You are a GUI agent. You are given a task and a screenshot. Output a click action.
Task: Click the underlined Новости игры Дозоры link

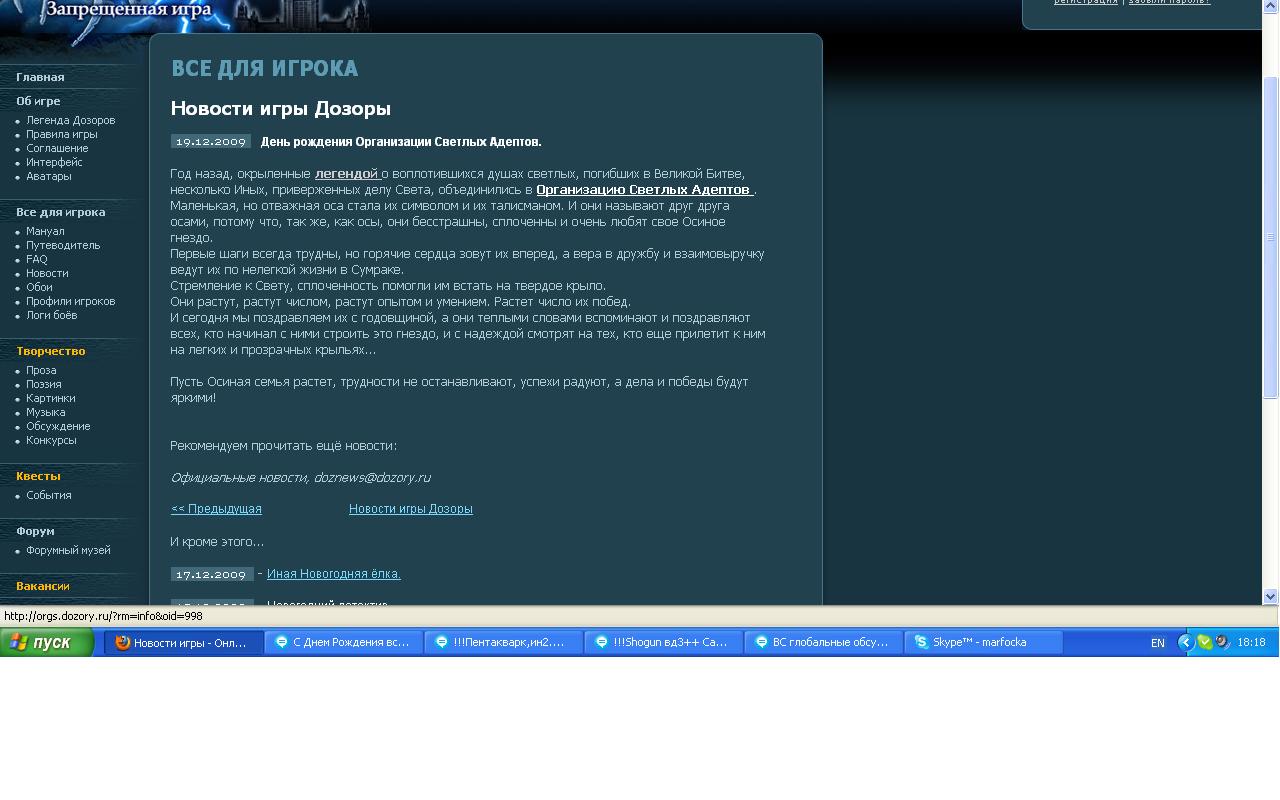pyautogui.click(x=411, y=509)
